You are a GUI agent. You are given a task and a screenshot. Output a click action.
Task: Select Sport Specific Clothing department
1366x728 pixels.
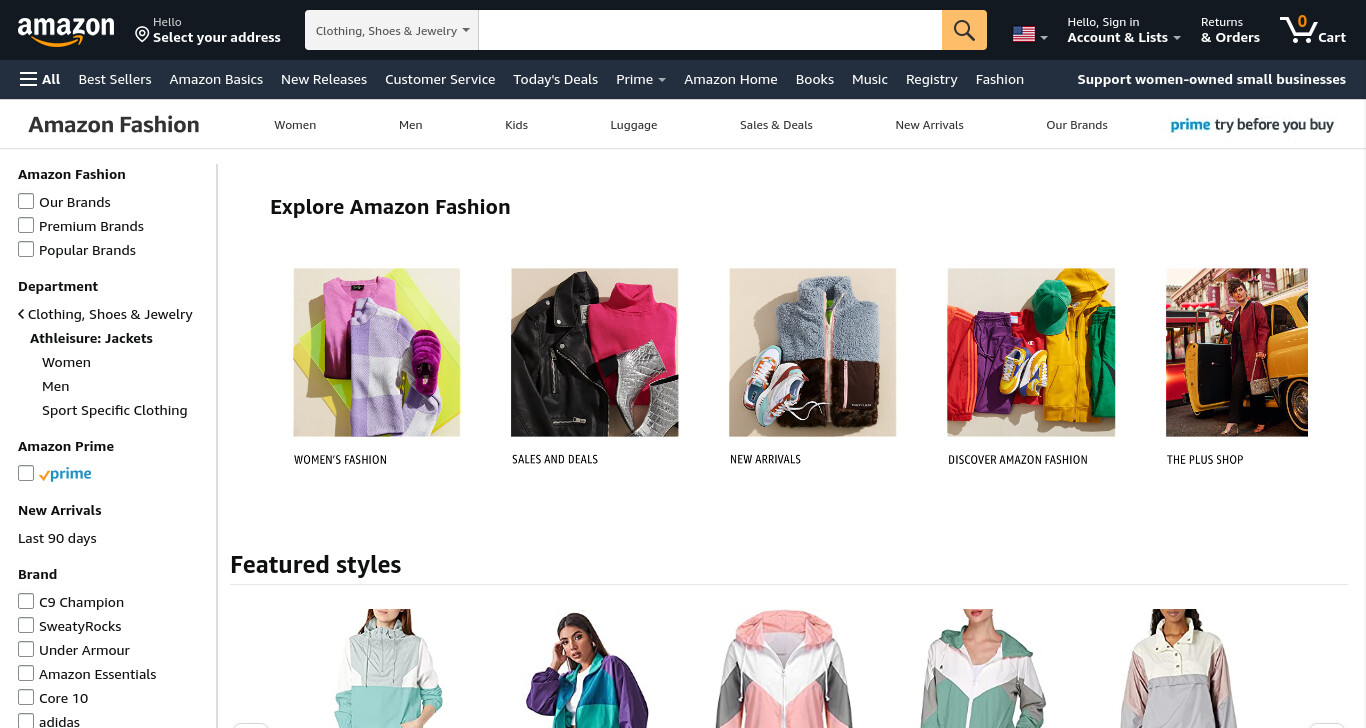115,410
